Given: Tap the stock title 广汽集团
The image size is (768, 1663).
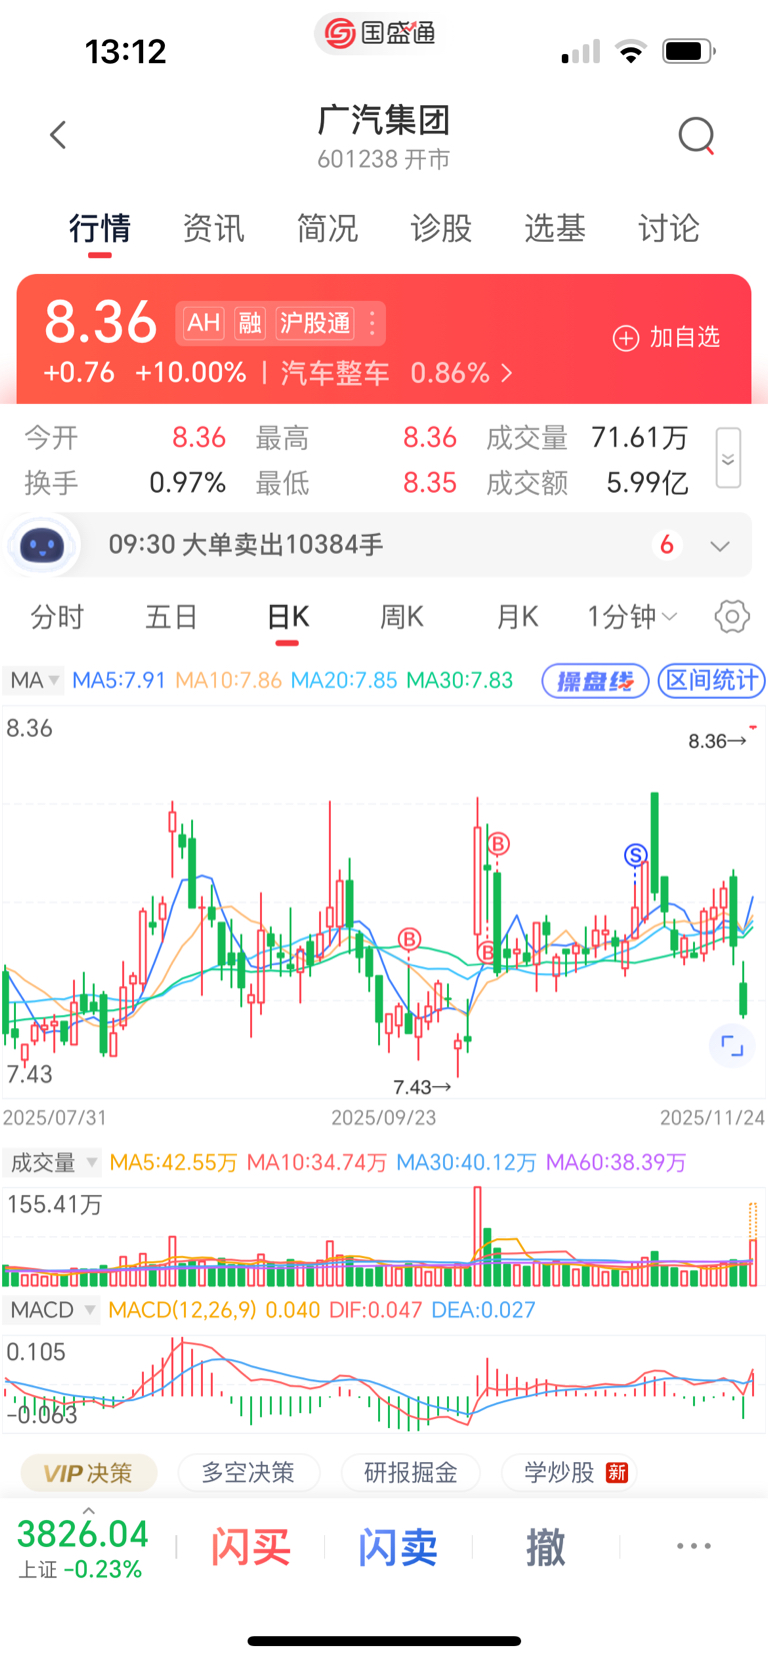Looking at the screenshot, I should (x=384, y=120).
